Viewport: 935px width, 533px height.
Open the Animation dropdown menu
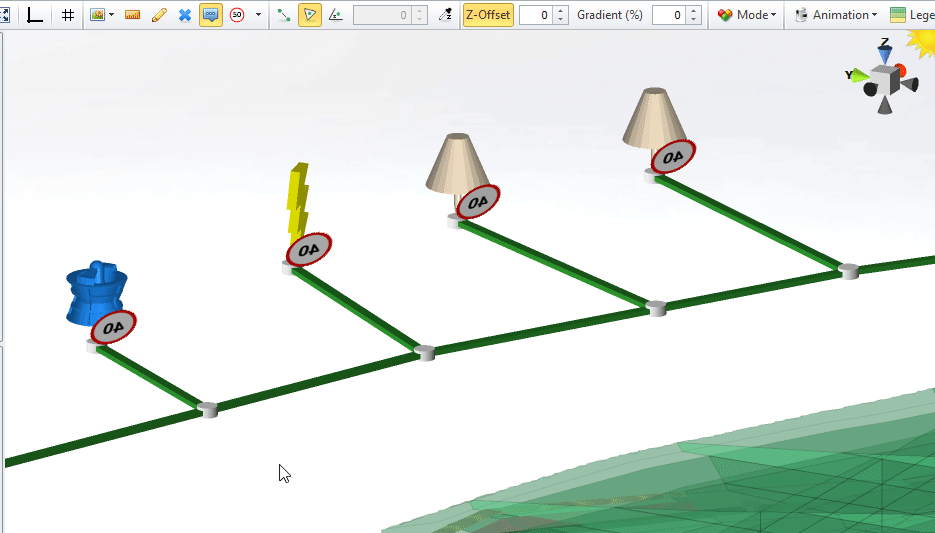coord(836,15)
